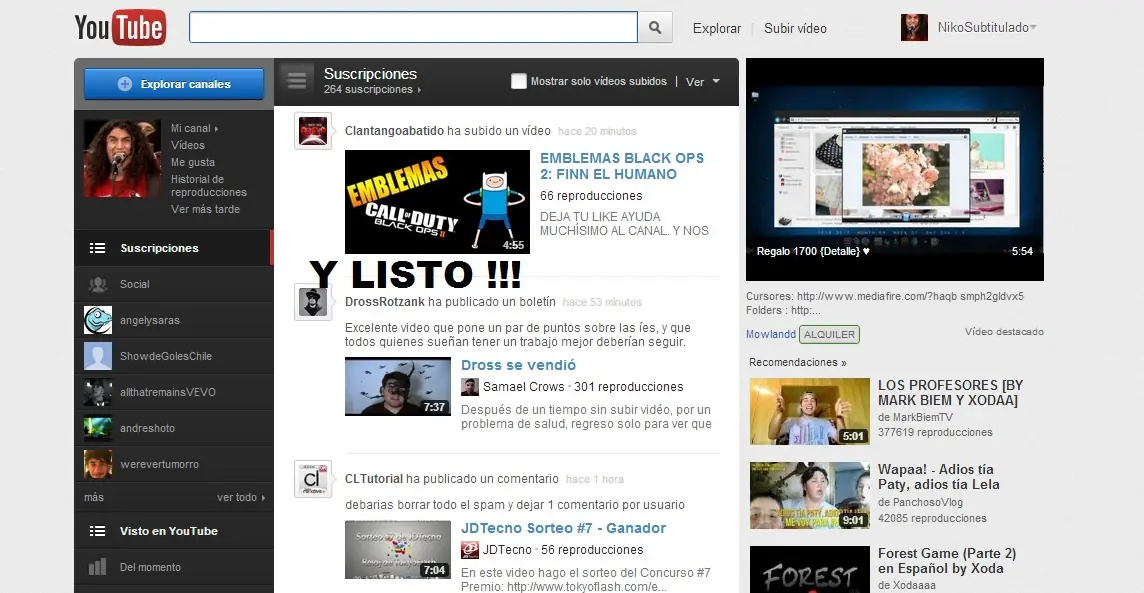Open Wapaa! - Adios tía Paty title
Image resolution: width=1144 pixels, height=593 pixels.
(939, 477)
